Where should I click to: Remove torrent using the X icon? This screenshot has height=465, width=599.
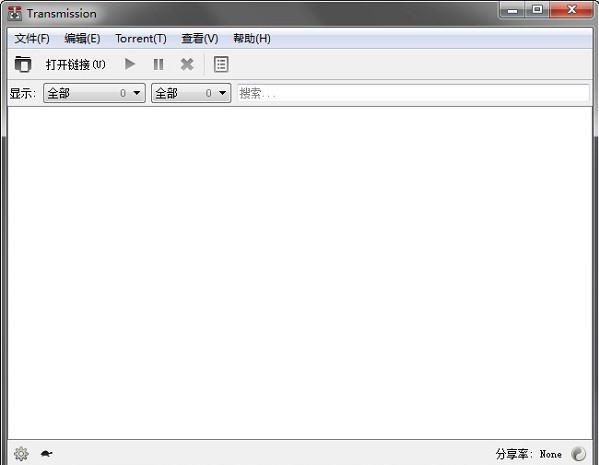tap(187, 64)
